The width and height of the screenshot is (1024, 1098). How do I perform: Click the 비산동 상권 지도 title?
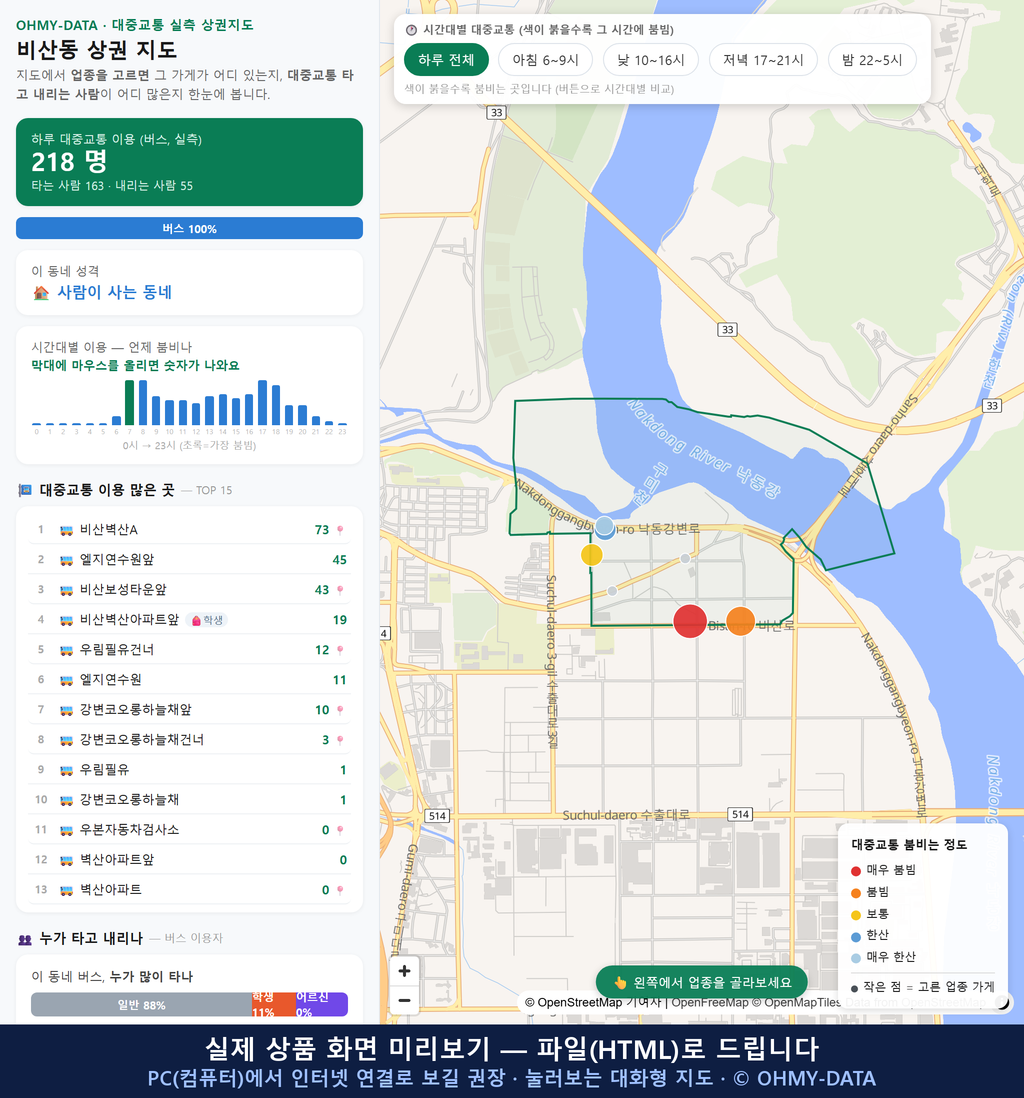point(97,50)
